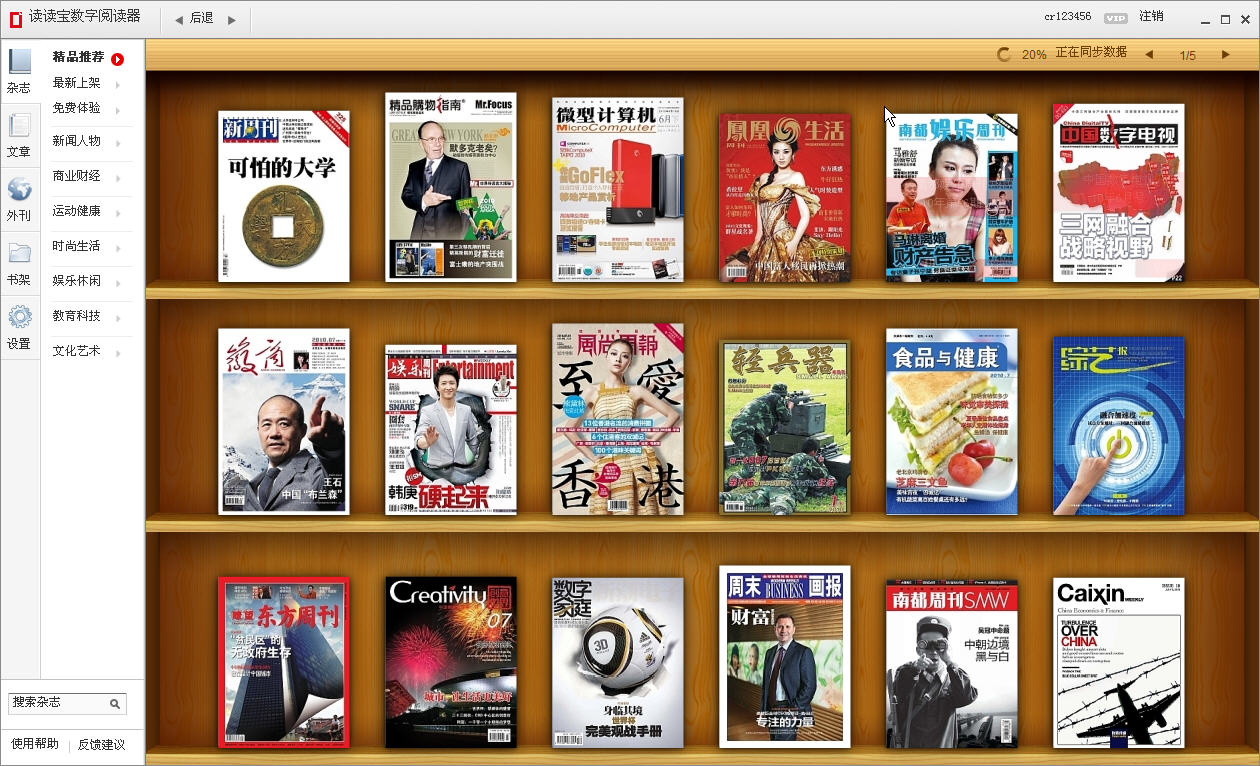Viewport: 1260px width, 766px height.
Task: Select the 精品推荐 category
Action: click(79, 57)
